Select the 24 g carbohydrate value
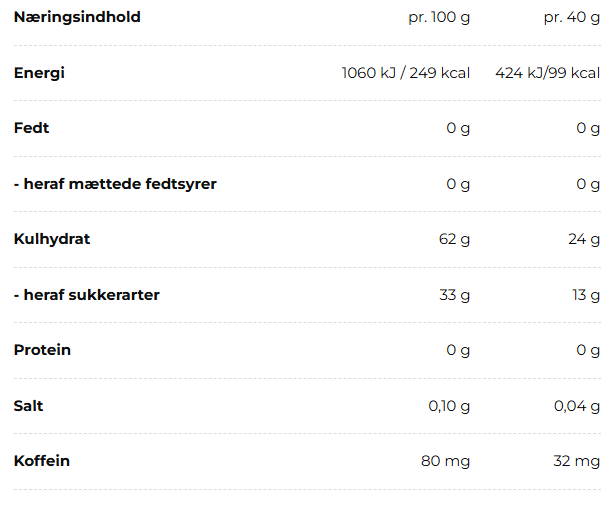 pos(584,239)
